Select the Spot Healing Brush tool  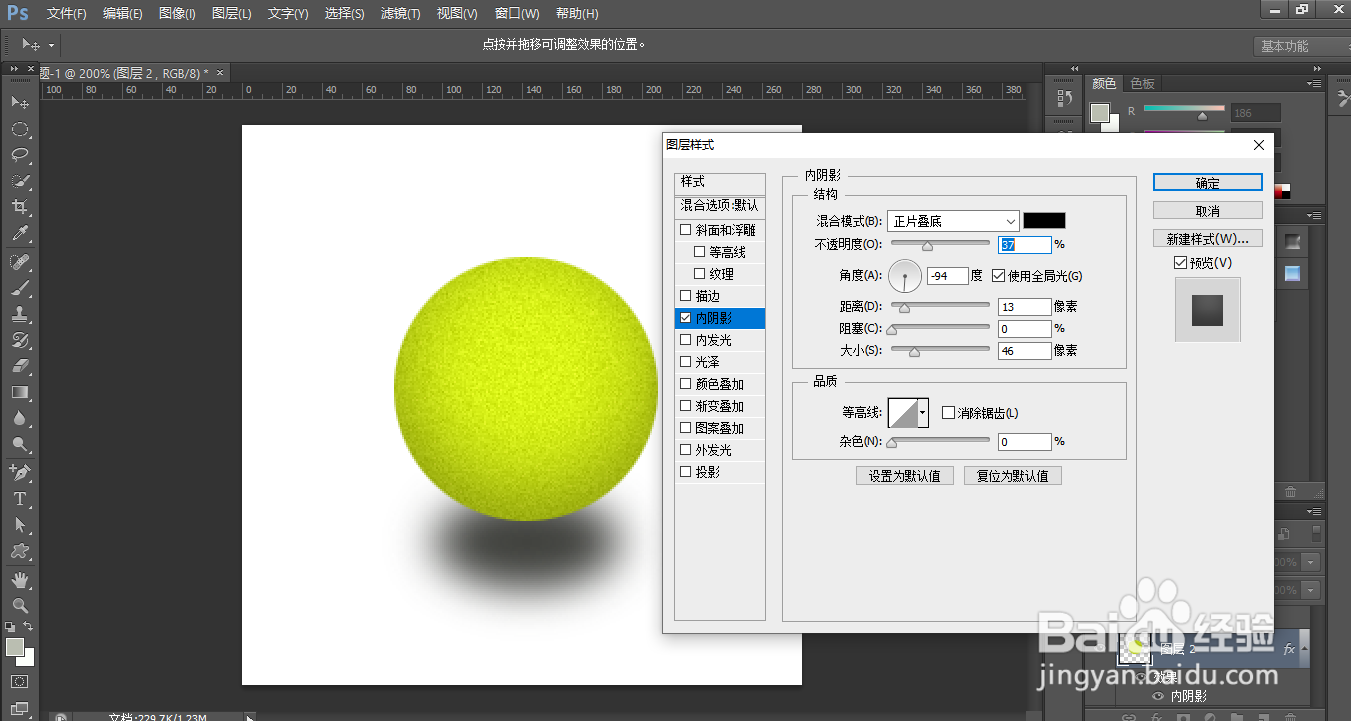point(19,262)
